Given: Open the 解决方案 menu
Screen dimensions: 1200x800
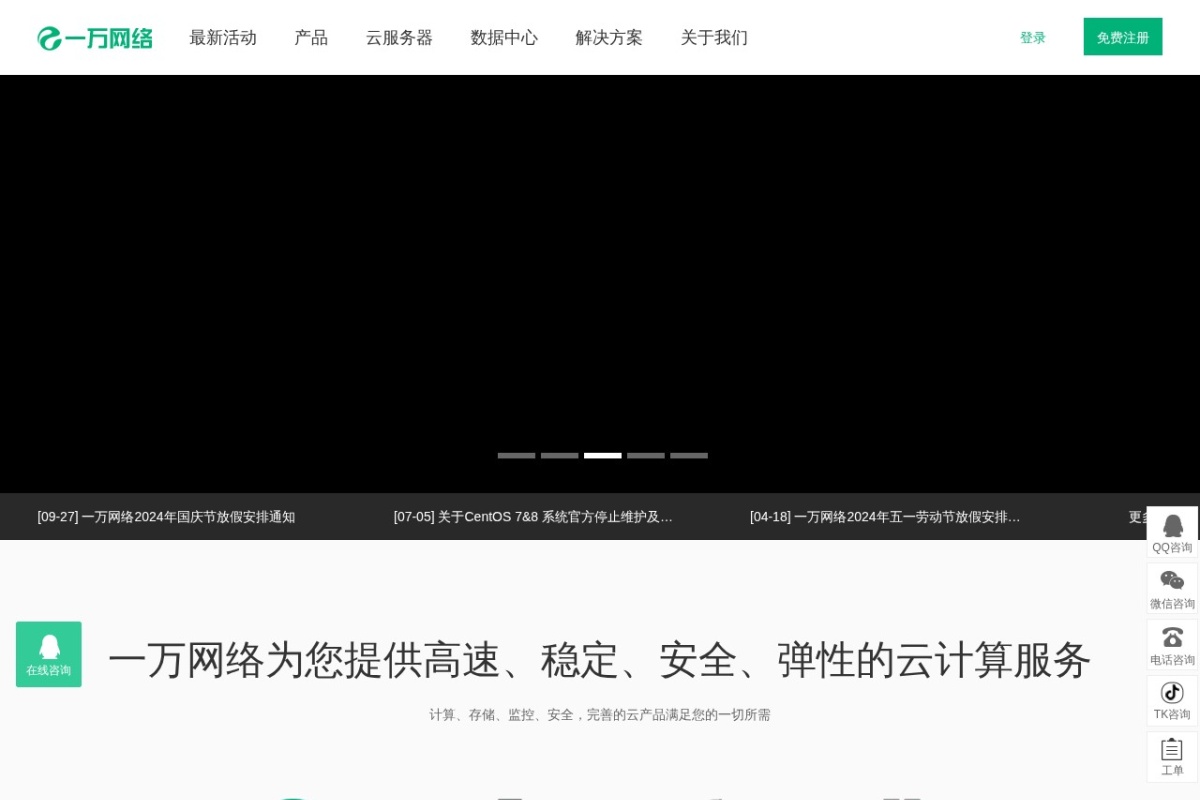Looking at the screenshot, I should point(609,38).
